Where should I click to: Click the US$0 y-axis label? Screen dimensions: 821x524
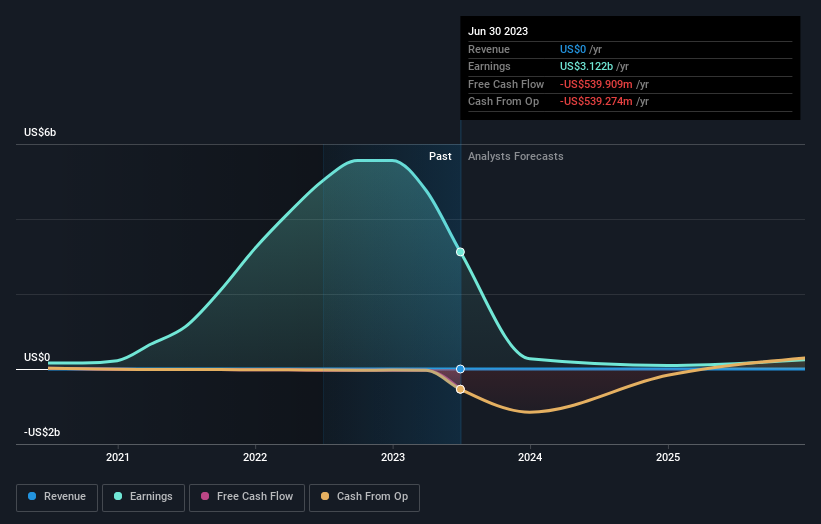tap(37, 358)
